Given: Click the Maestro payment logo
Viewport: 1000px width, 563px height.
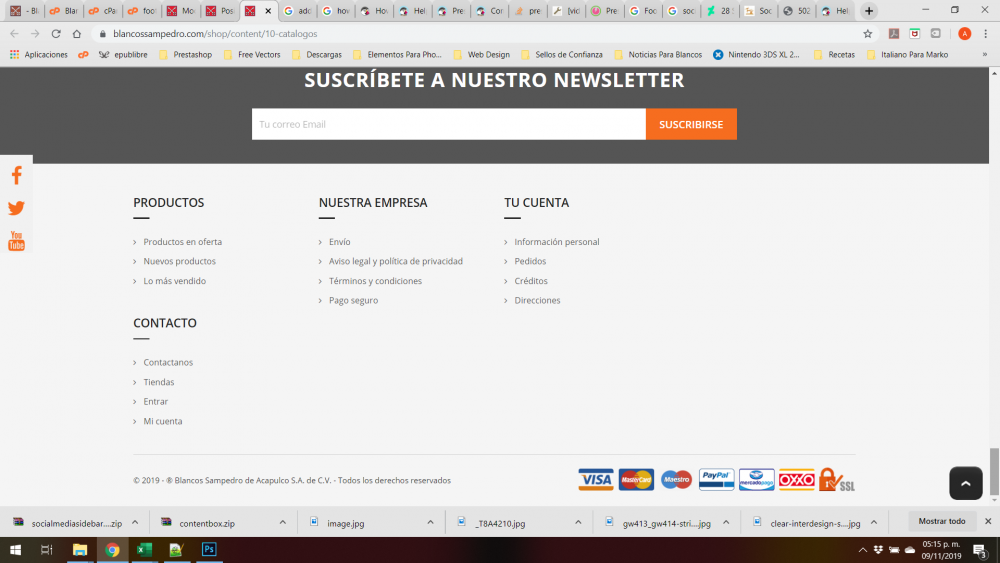Looking at the screenshot, I should (x=676, y=479).
